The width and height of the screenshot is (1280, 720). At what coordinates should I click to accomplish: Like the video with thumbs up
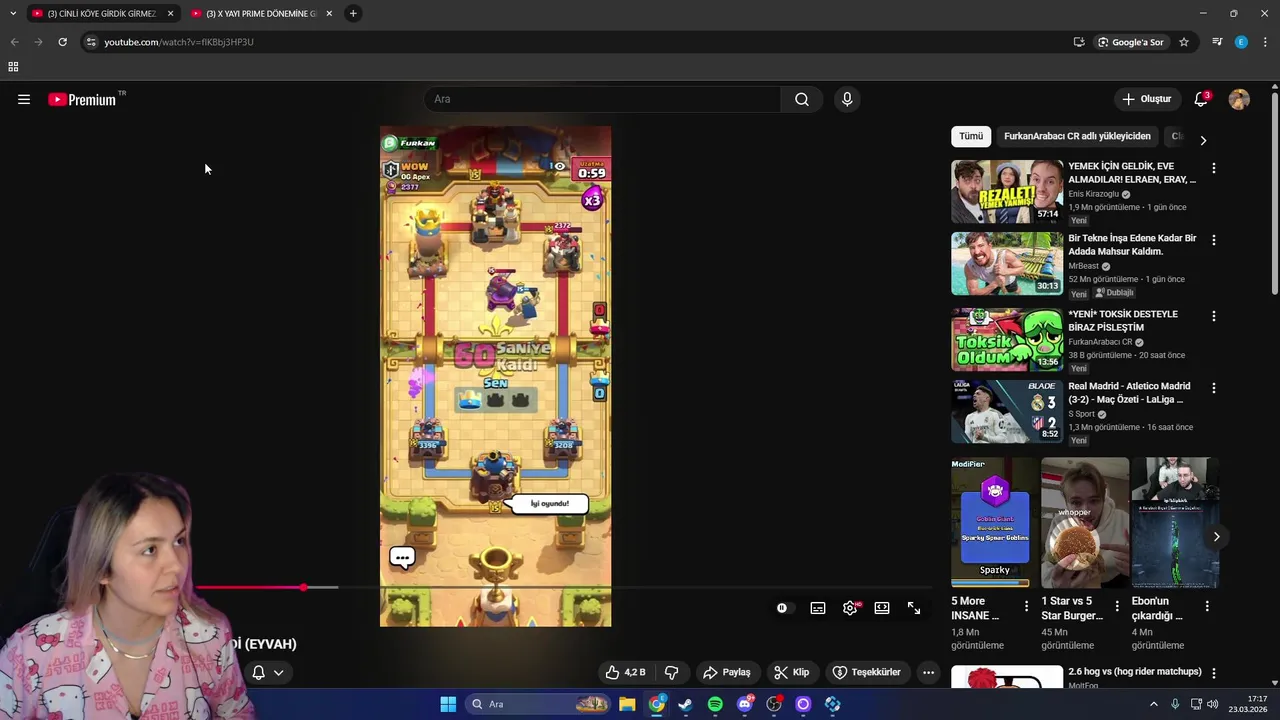[625, 672]
